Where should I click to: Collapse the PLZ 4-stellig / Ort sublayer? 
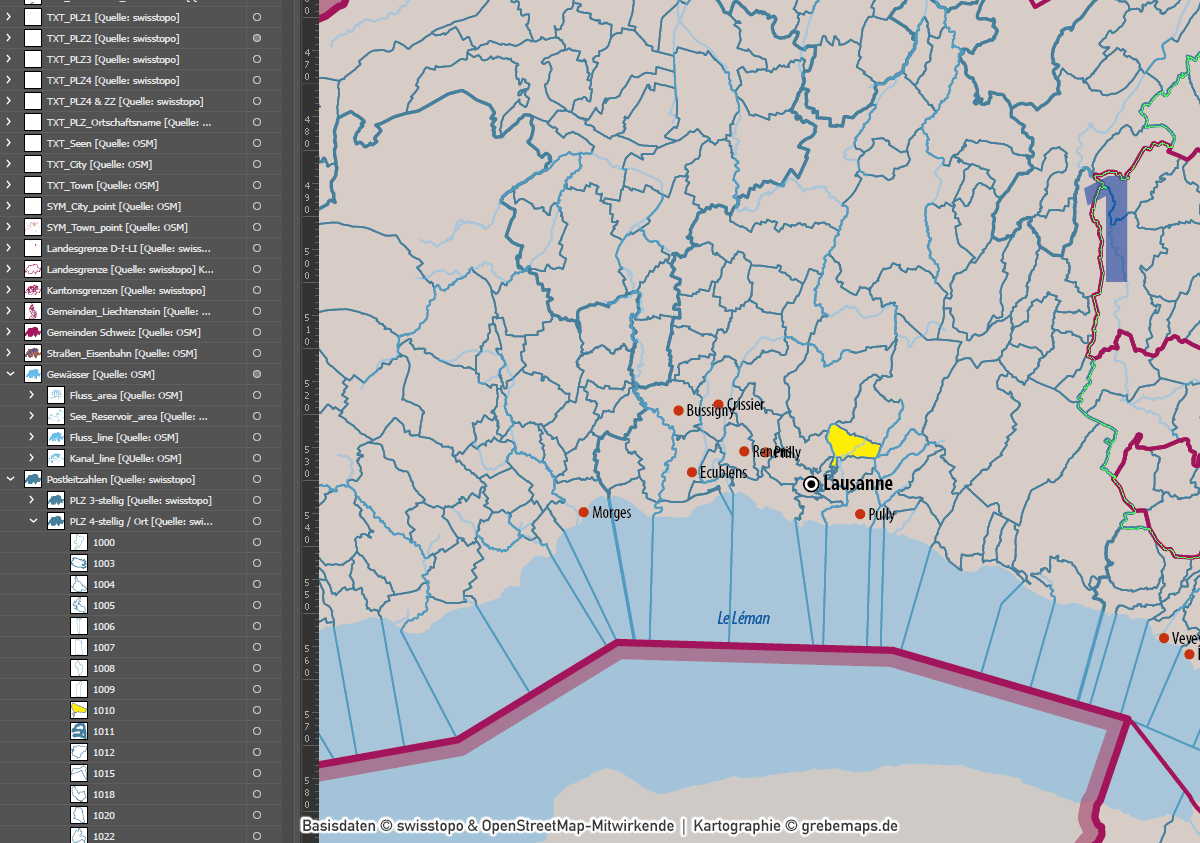pyautogui.click(x=31, y=521)
